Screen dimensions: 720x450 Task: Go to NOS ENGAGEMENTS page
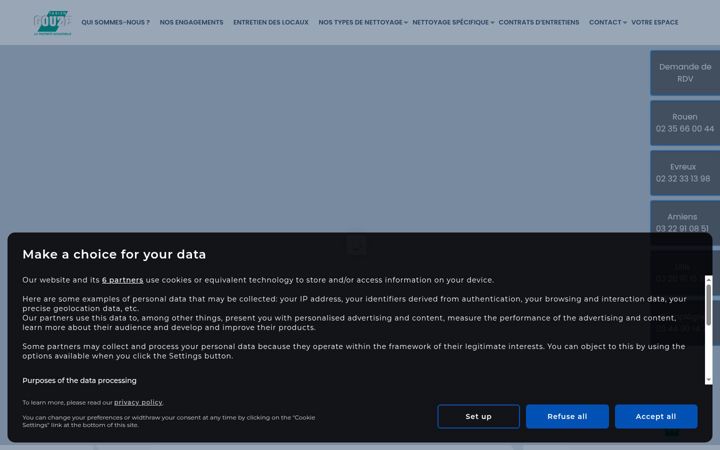(191, 22)
